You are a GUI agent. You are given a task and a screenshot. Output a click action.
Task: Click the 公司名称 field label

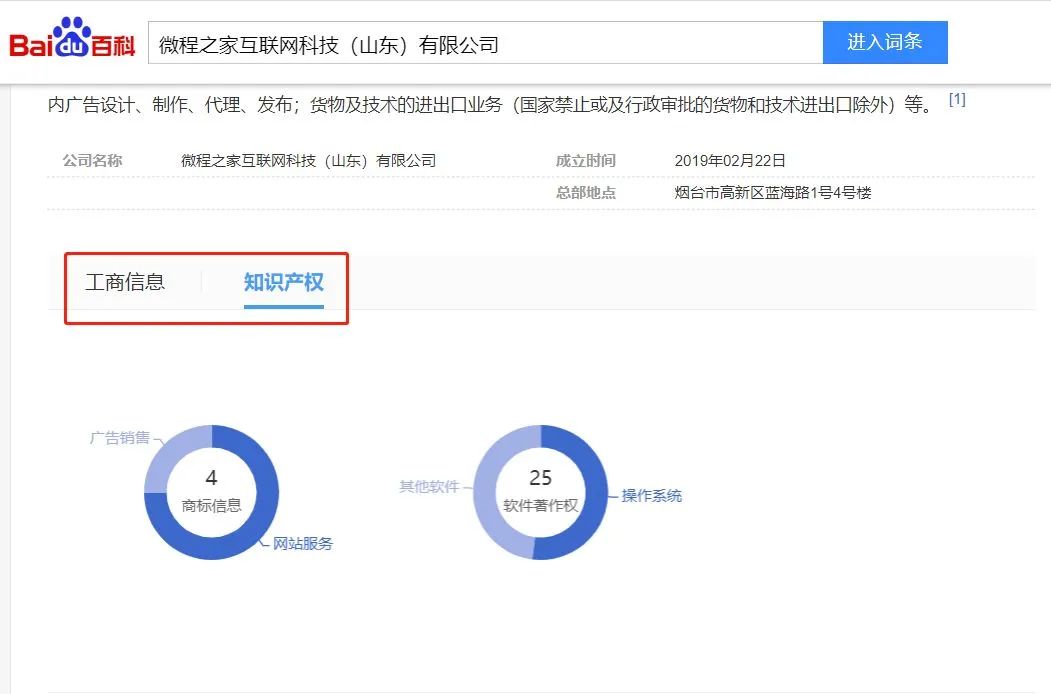(x=92, y=159)
